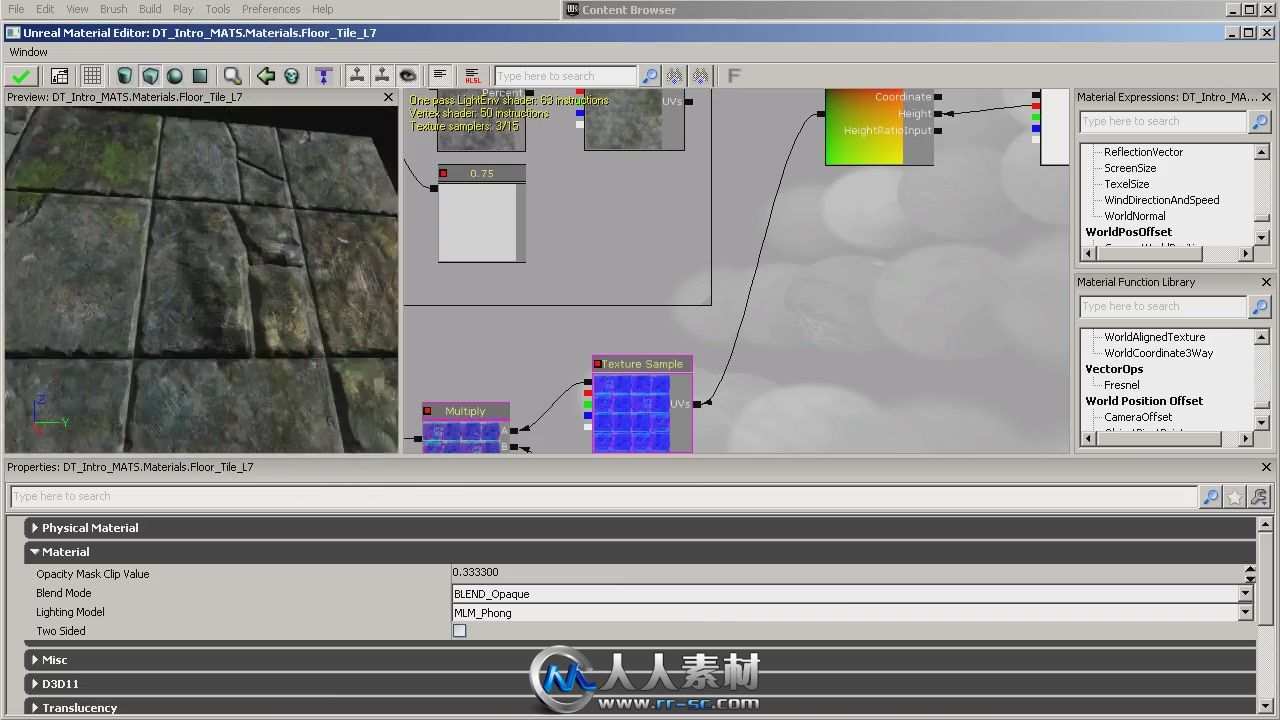Click toolbar search magnifier button
The image size is (1280, 720).
(650, 76)
